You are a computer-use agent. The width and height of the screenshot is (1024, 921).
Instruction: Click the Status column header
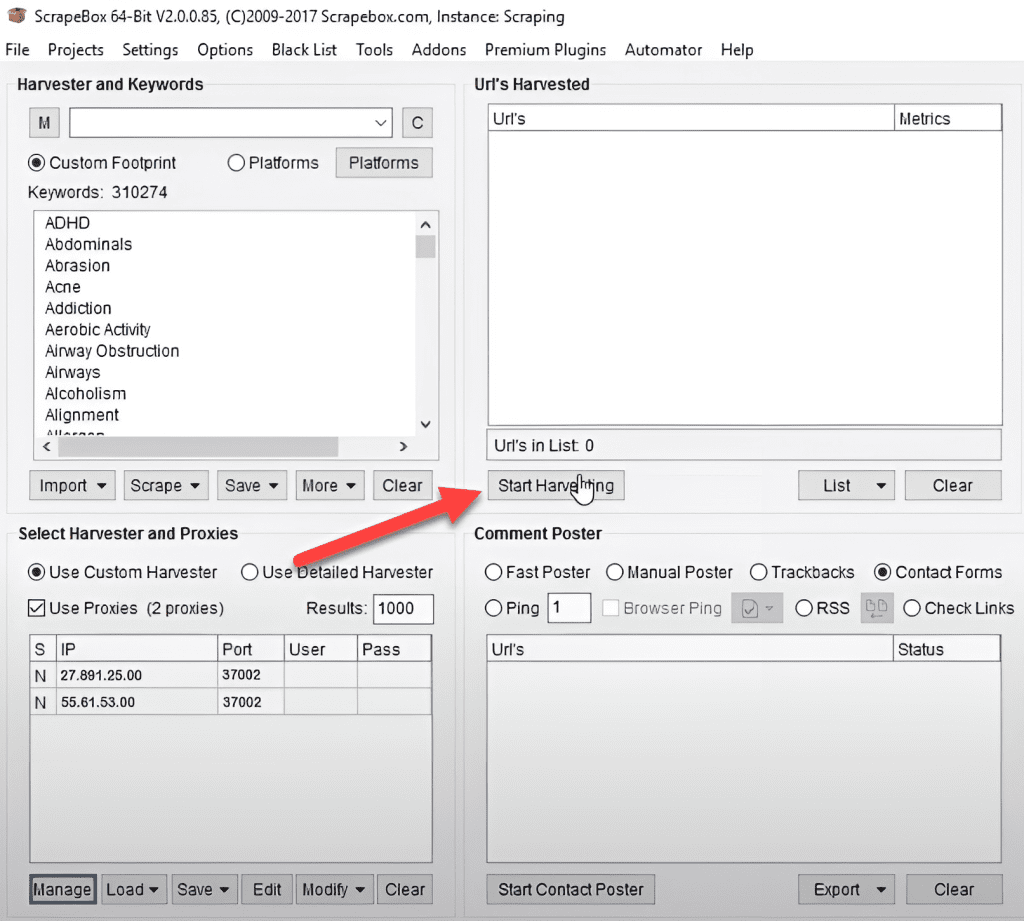947,649
